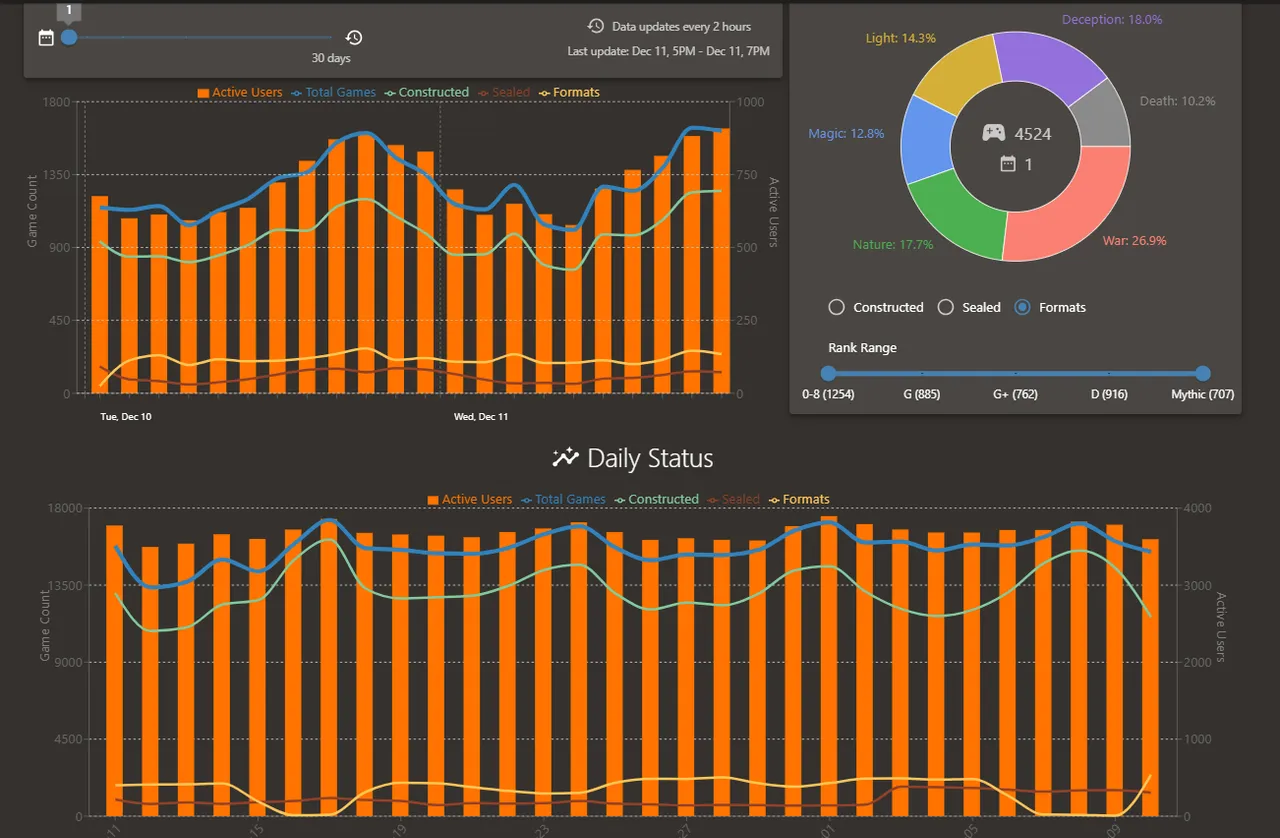This screenshot has width=1280, height=838.
Task: Select the Sealed radio button
Action: (x=945, y=307)
